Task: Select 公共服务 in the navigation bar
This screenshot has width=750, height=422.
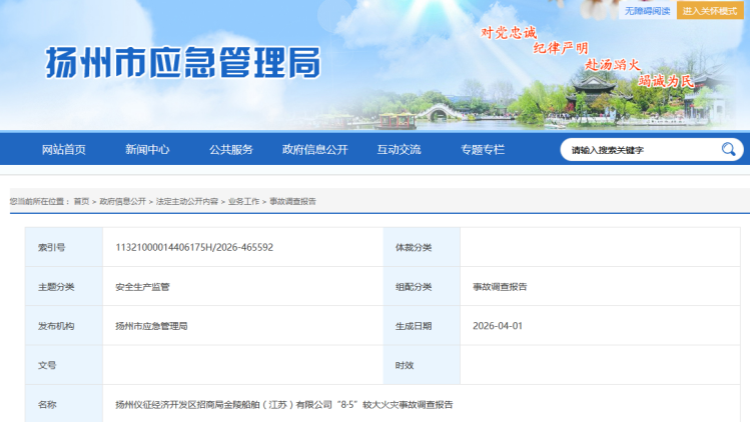Action: tap(231, 150)
